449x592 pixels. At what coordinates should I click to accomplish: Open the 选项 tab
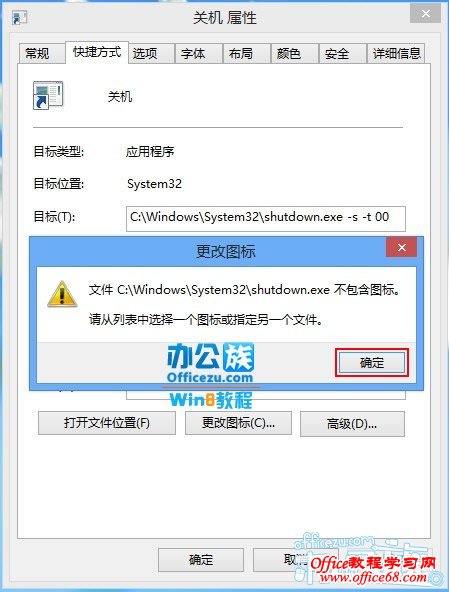pos(145,53)
